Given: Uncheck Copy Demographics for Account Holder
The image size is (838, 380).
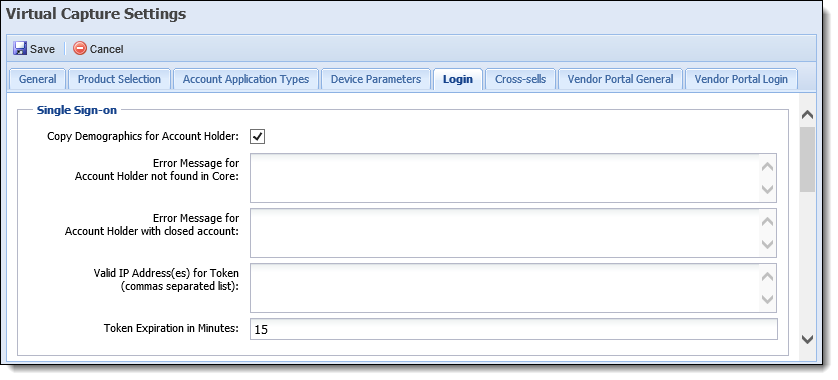Looking at the screenshot, I should click(x=258, y=137).
